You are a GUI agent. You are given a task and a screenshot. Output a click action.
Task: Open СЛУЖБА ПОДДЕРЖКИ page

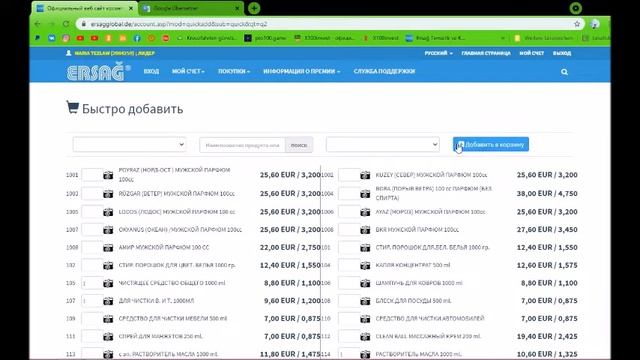point(384,71)
